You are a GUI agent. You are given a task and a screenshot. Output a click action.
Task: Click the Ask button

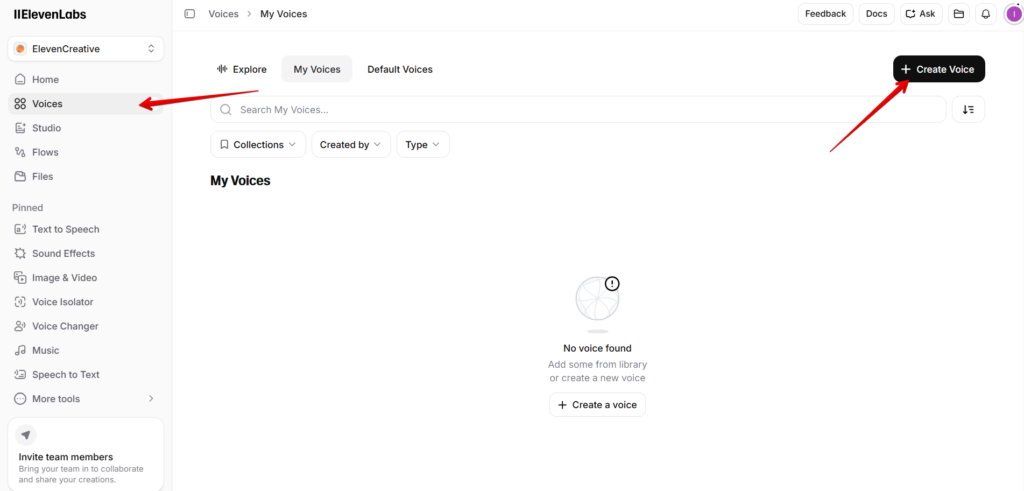(x=921, y=14)
